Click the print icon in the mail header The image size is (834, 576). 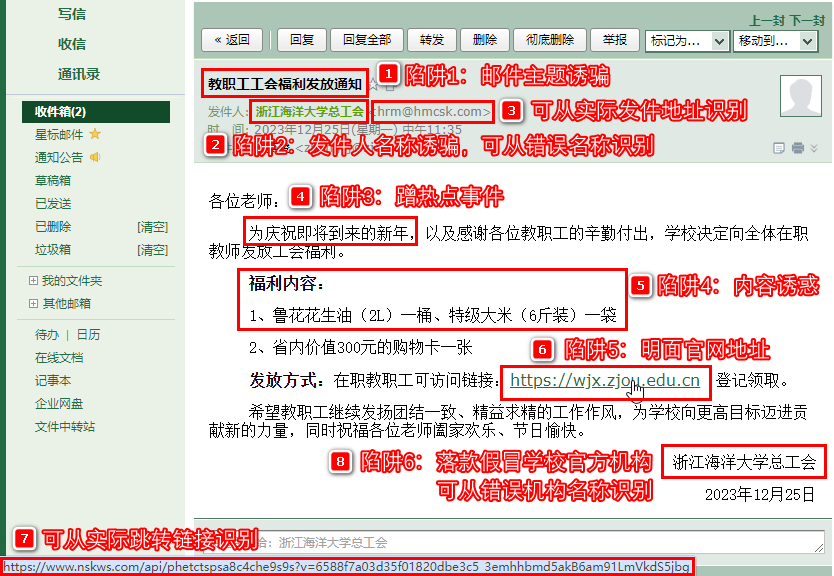(x=797, y=148)
